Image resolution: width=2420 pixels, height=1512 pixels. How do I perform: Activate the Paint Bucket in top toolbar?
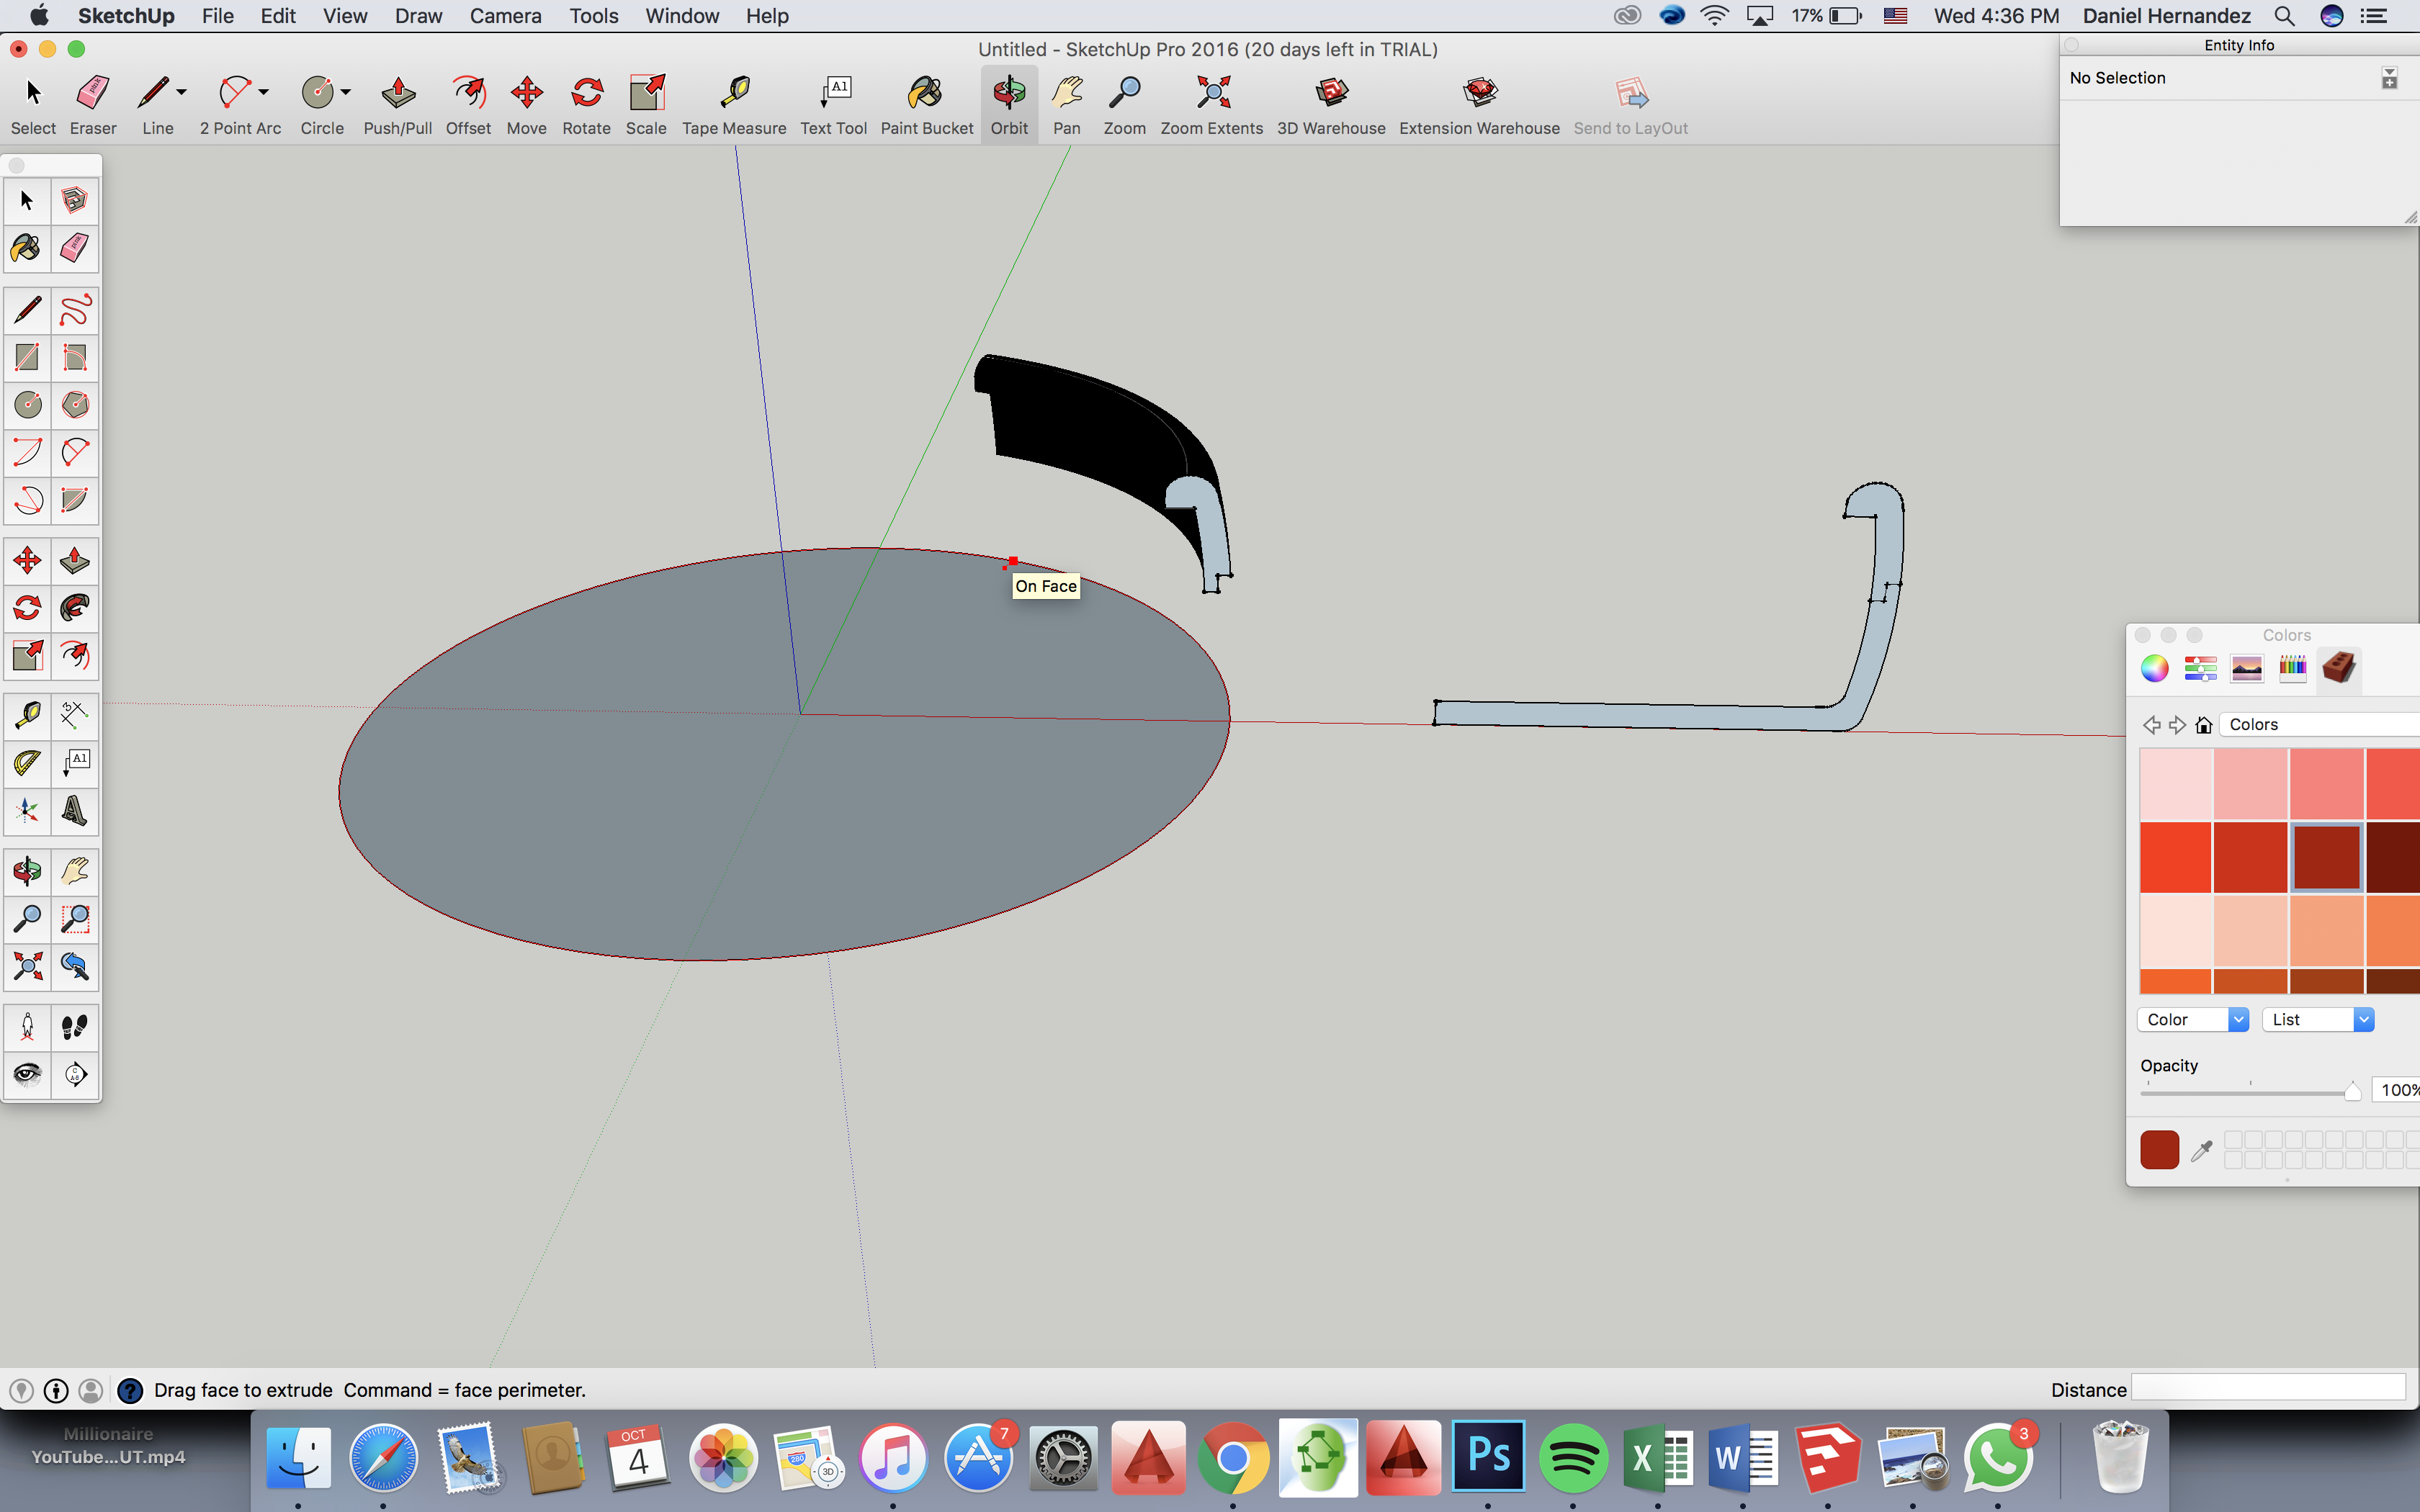point(926,105)
